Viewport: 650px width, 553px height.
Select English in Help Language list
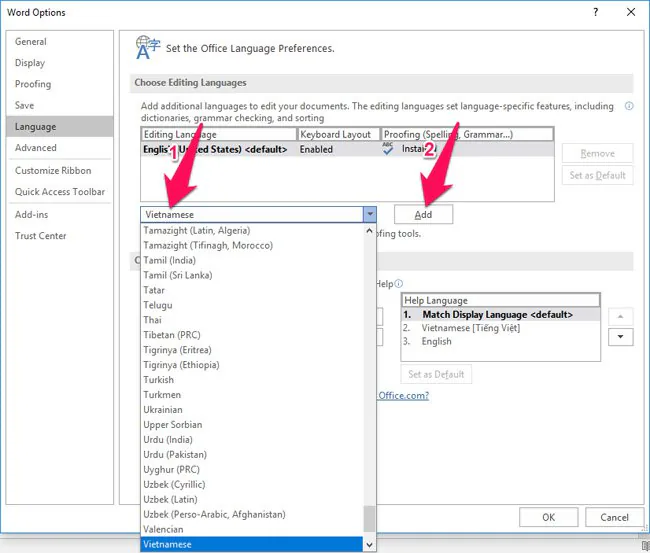(500, 341)
